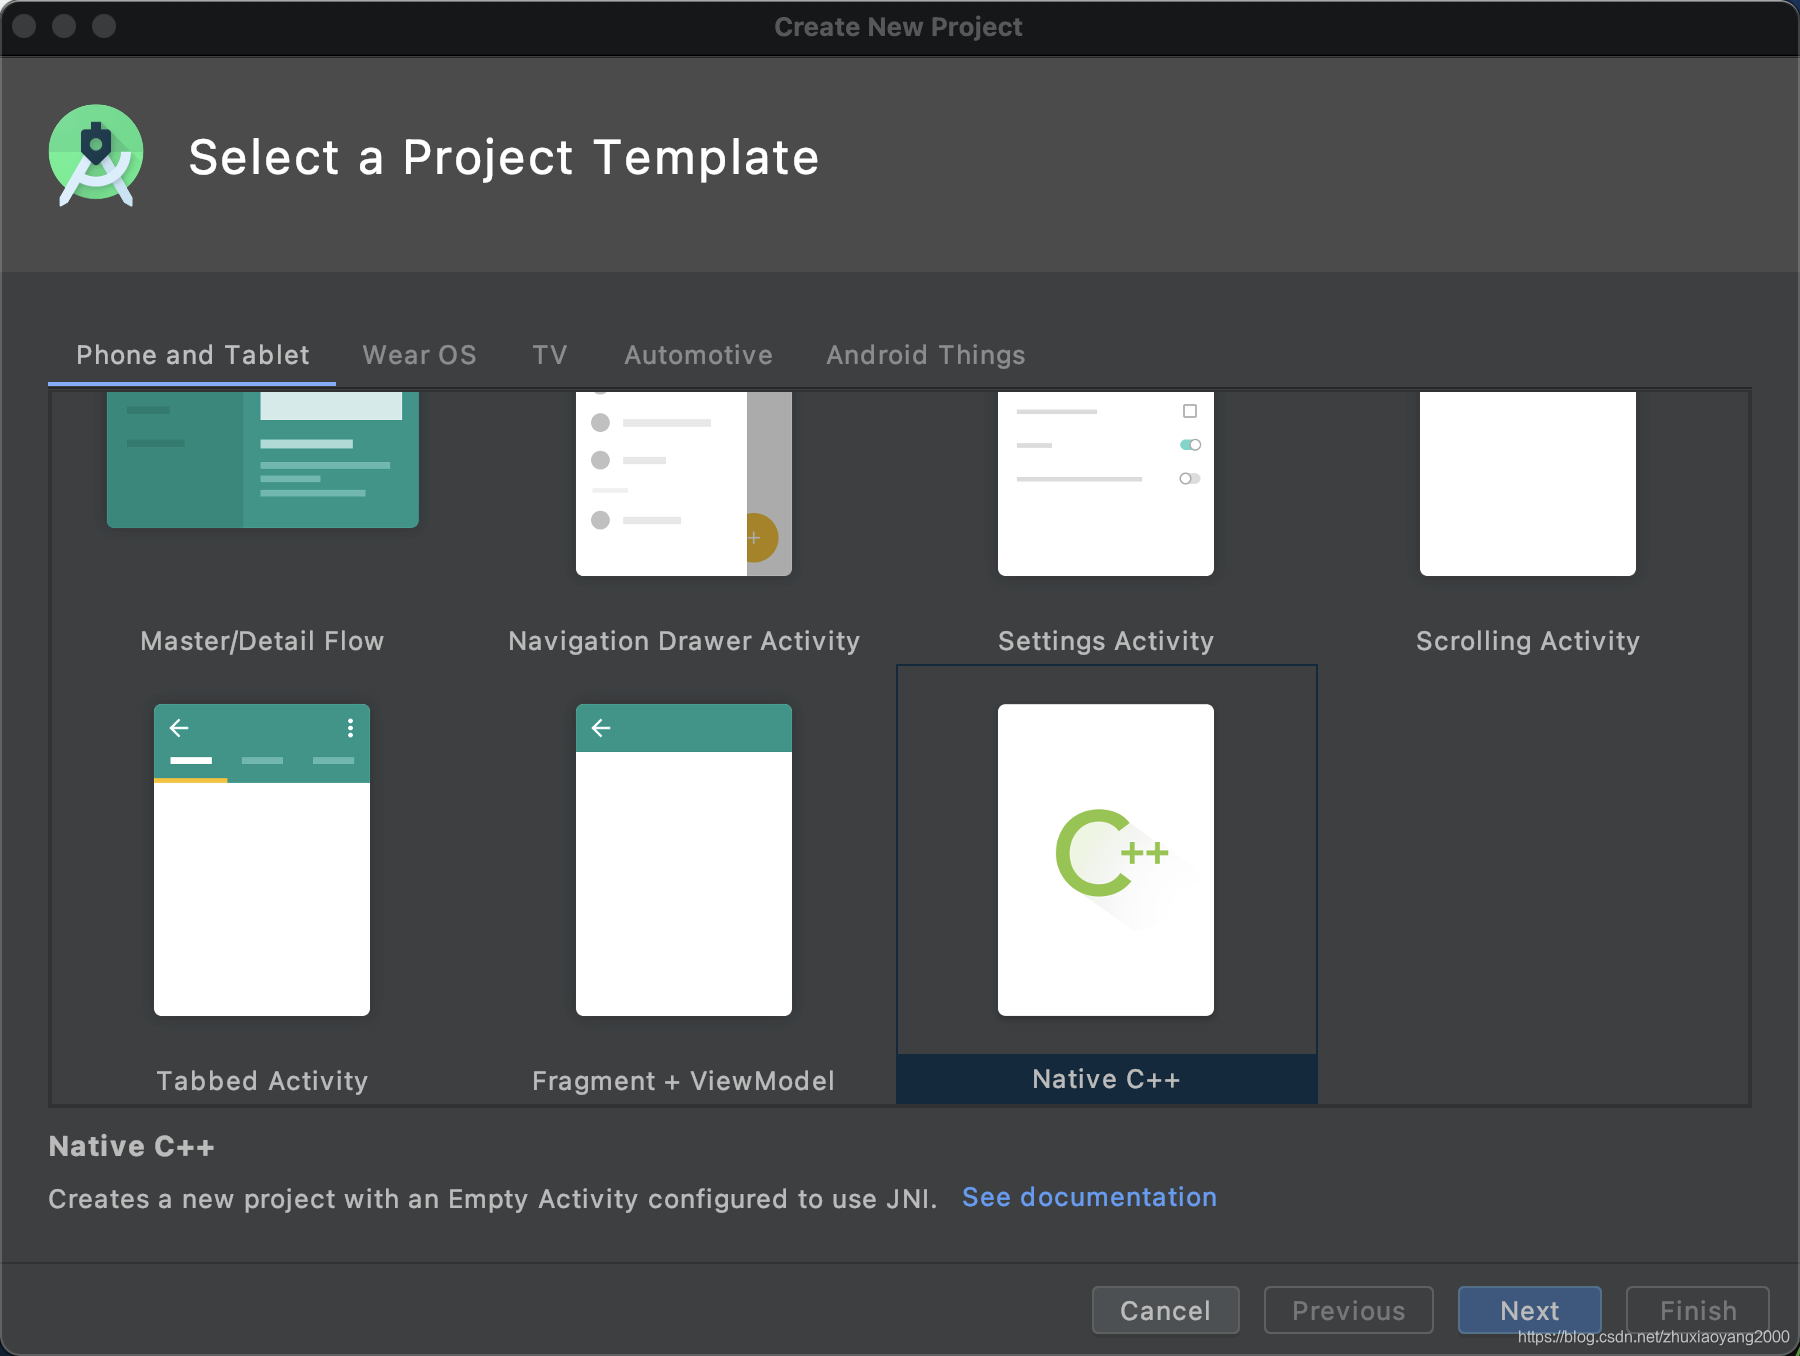Select the Settings Activity template thumbnail

(1106, 483)
